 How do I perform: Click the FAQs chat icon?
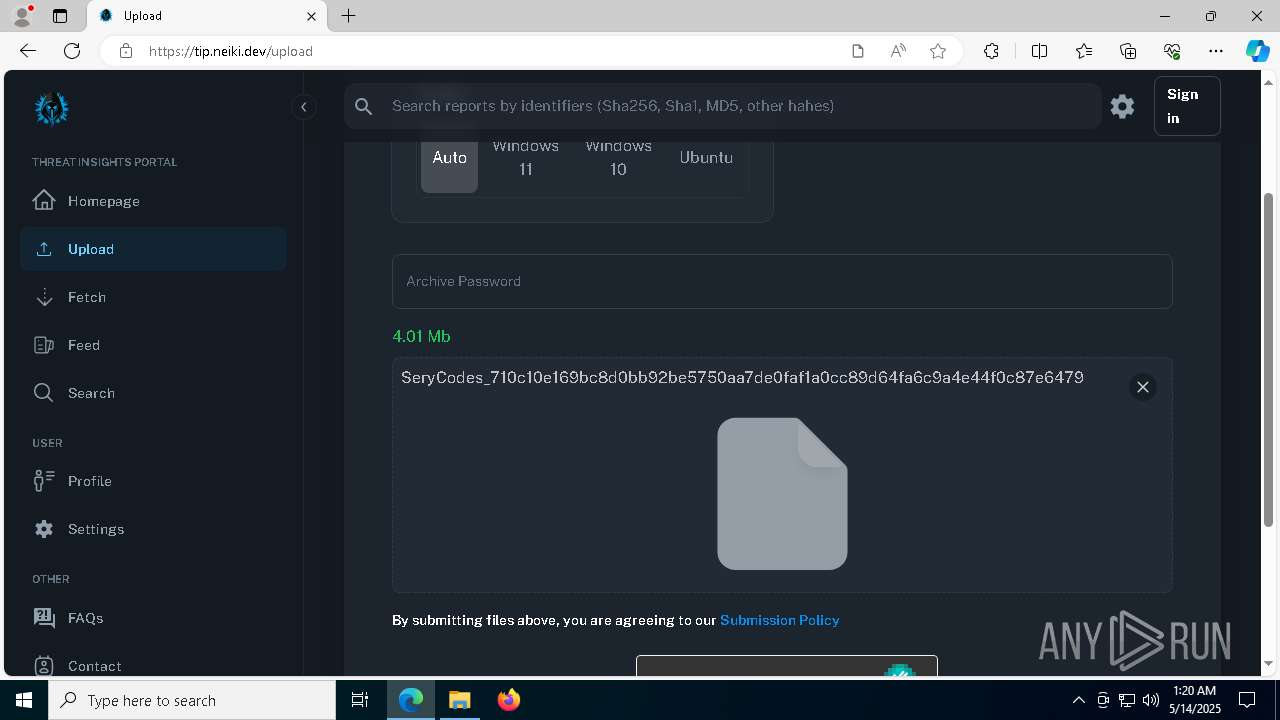point(44,618)
